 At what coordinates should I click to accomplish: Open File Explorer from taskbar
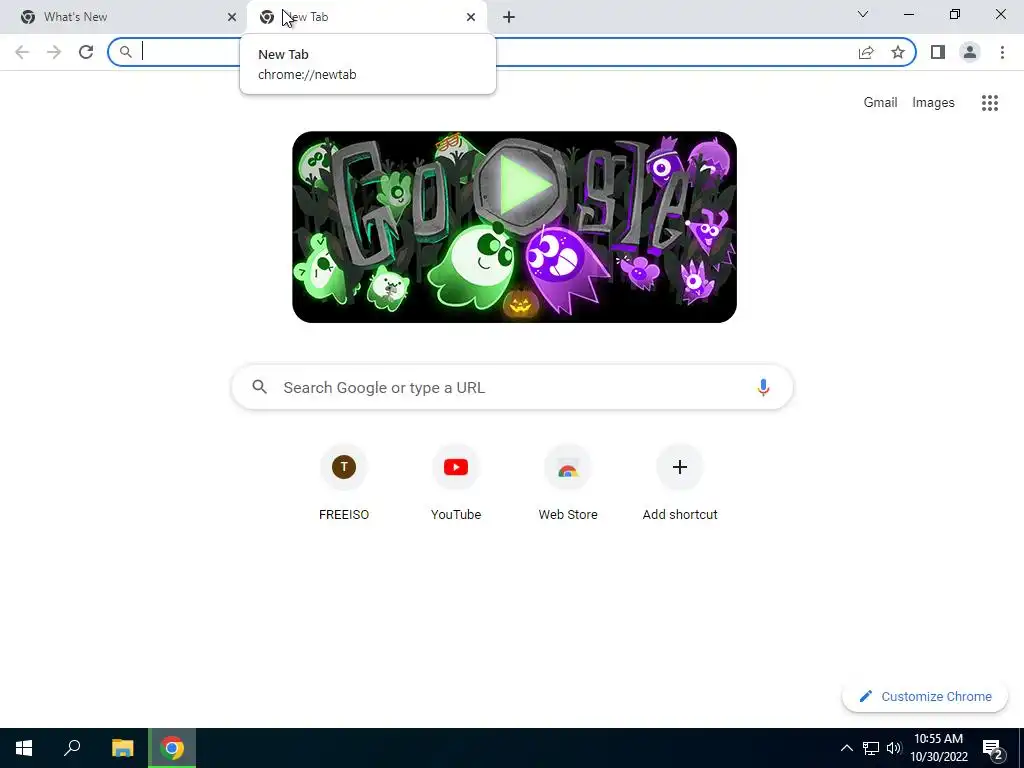click(122, 748)
